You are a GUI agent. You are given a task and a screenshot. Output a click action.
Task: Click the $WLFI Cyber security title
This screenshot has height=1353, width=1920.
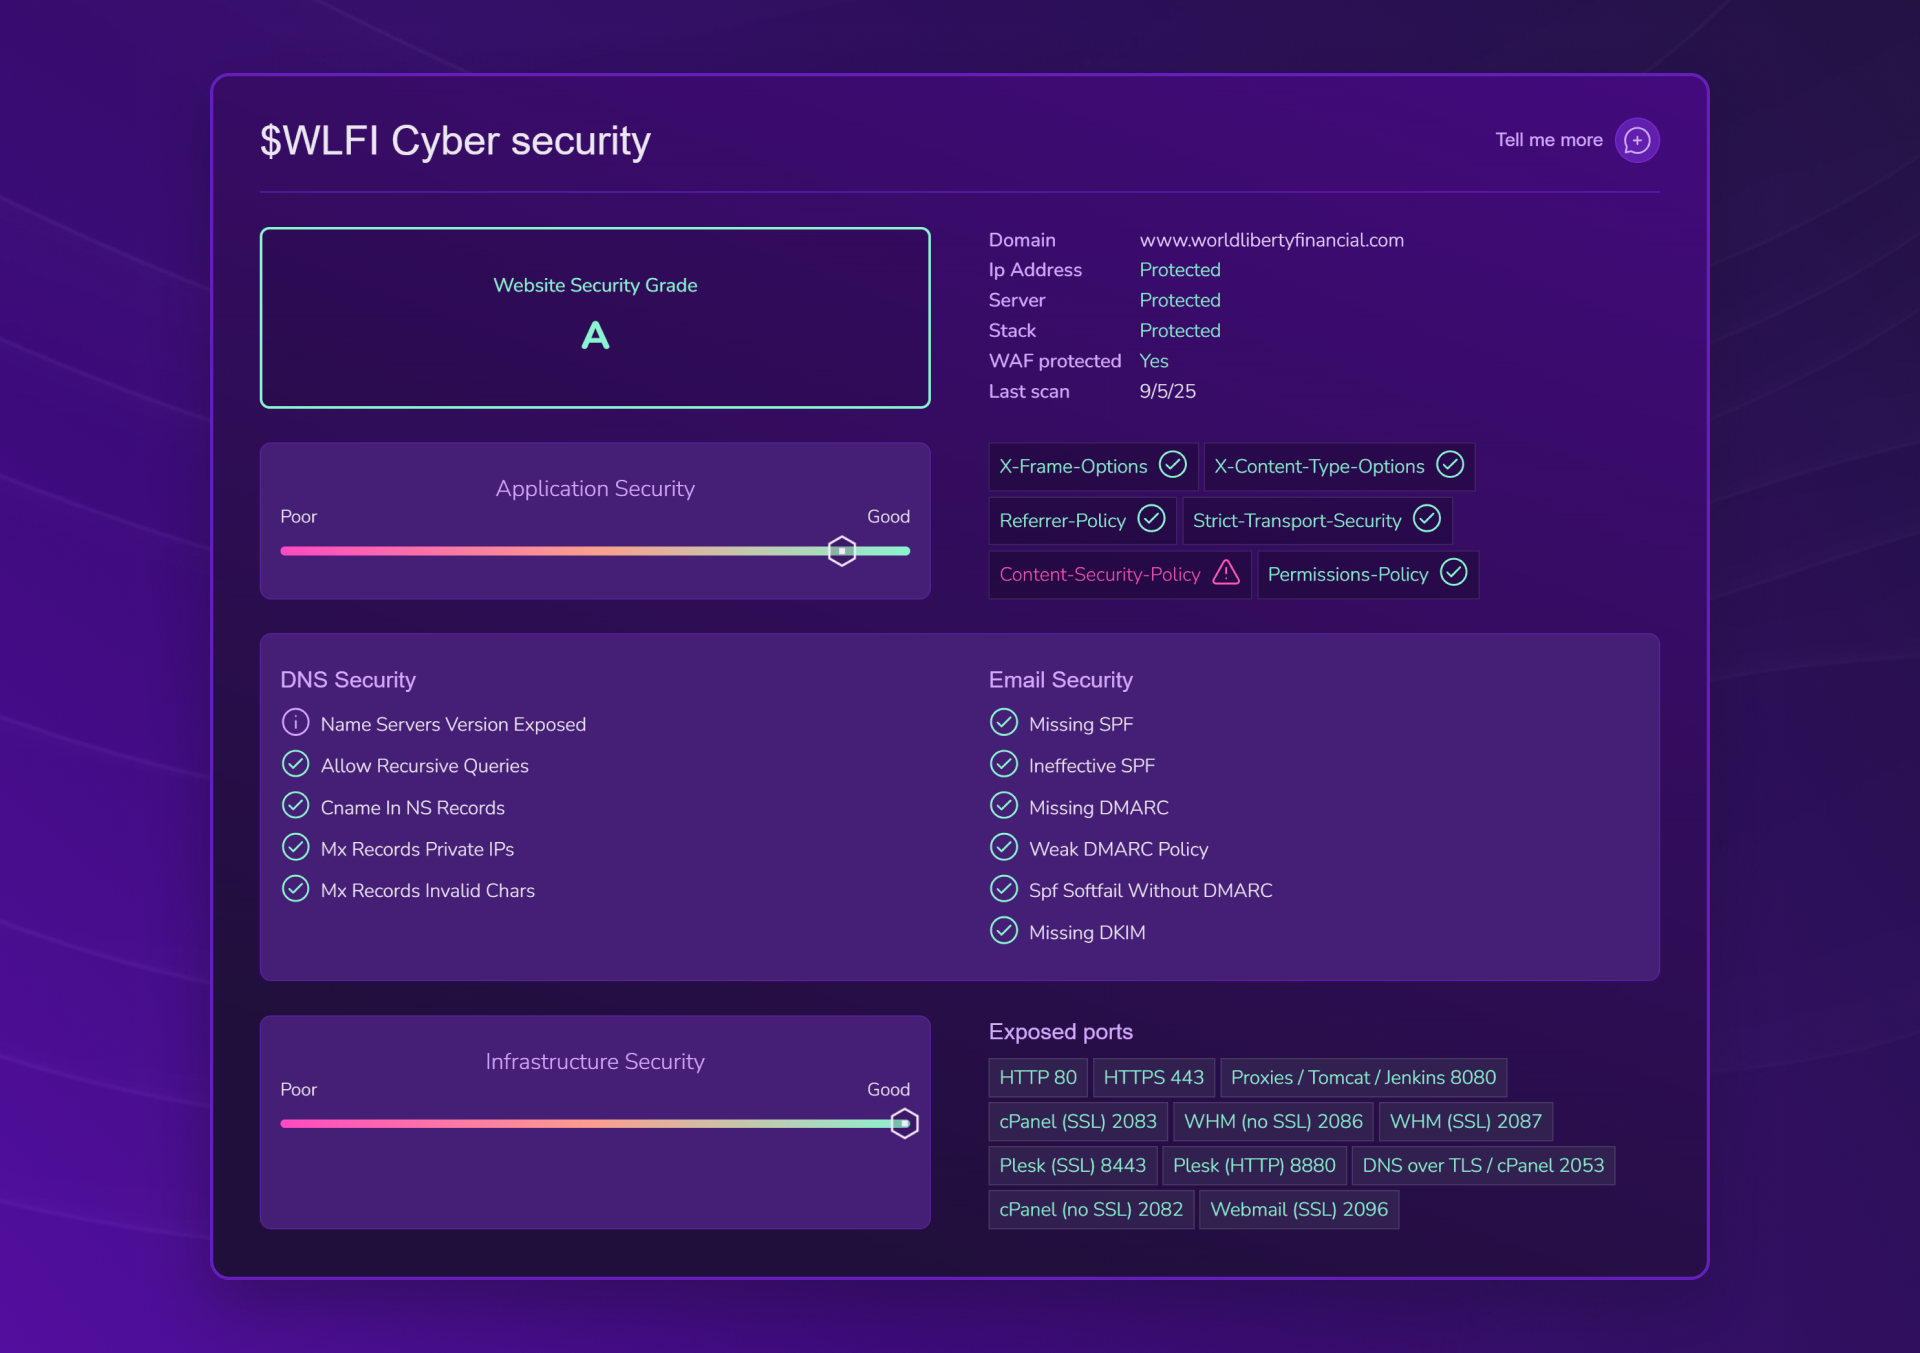pyautogui.click(x=455, y=141)
